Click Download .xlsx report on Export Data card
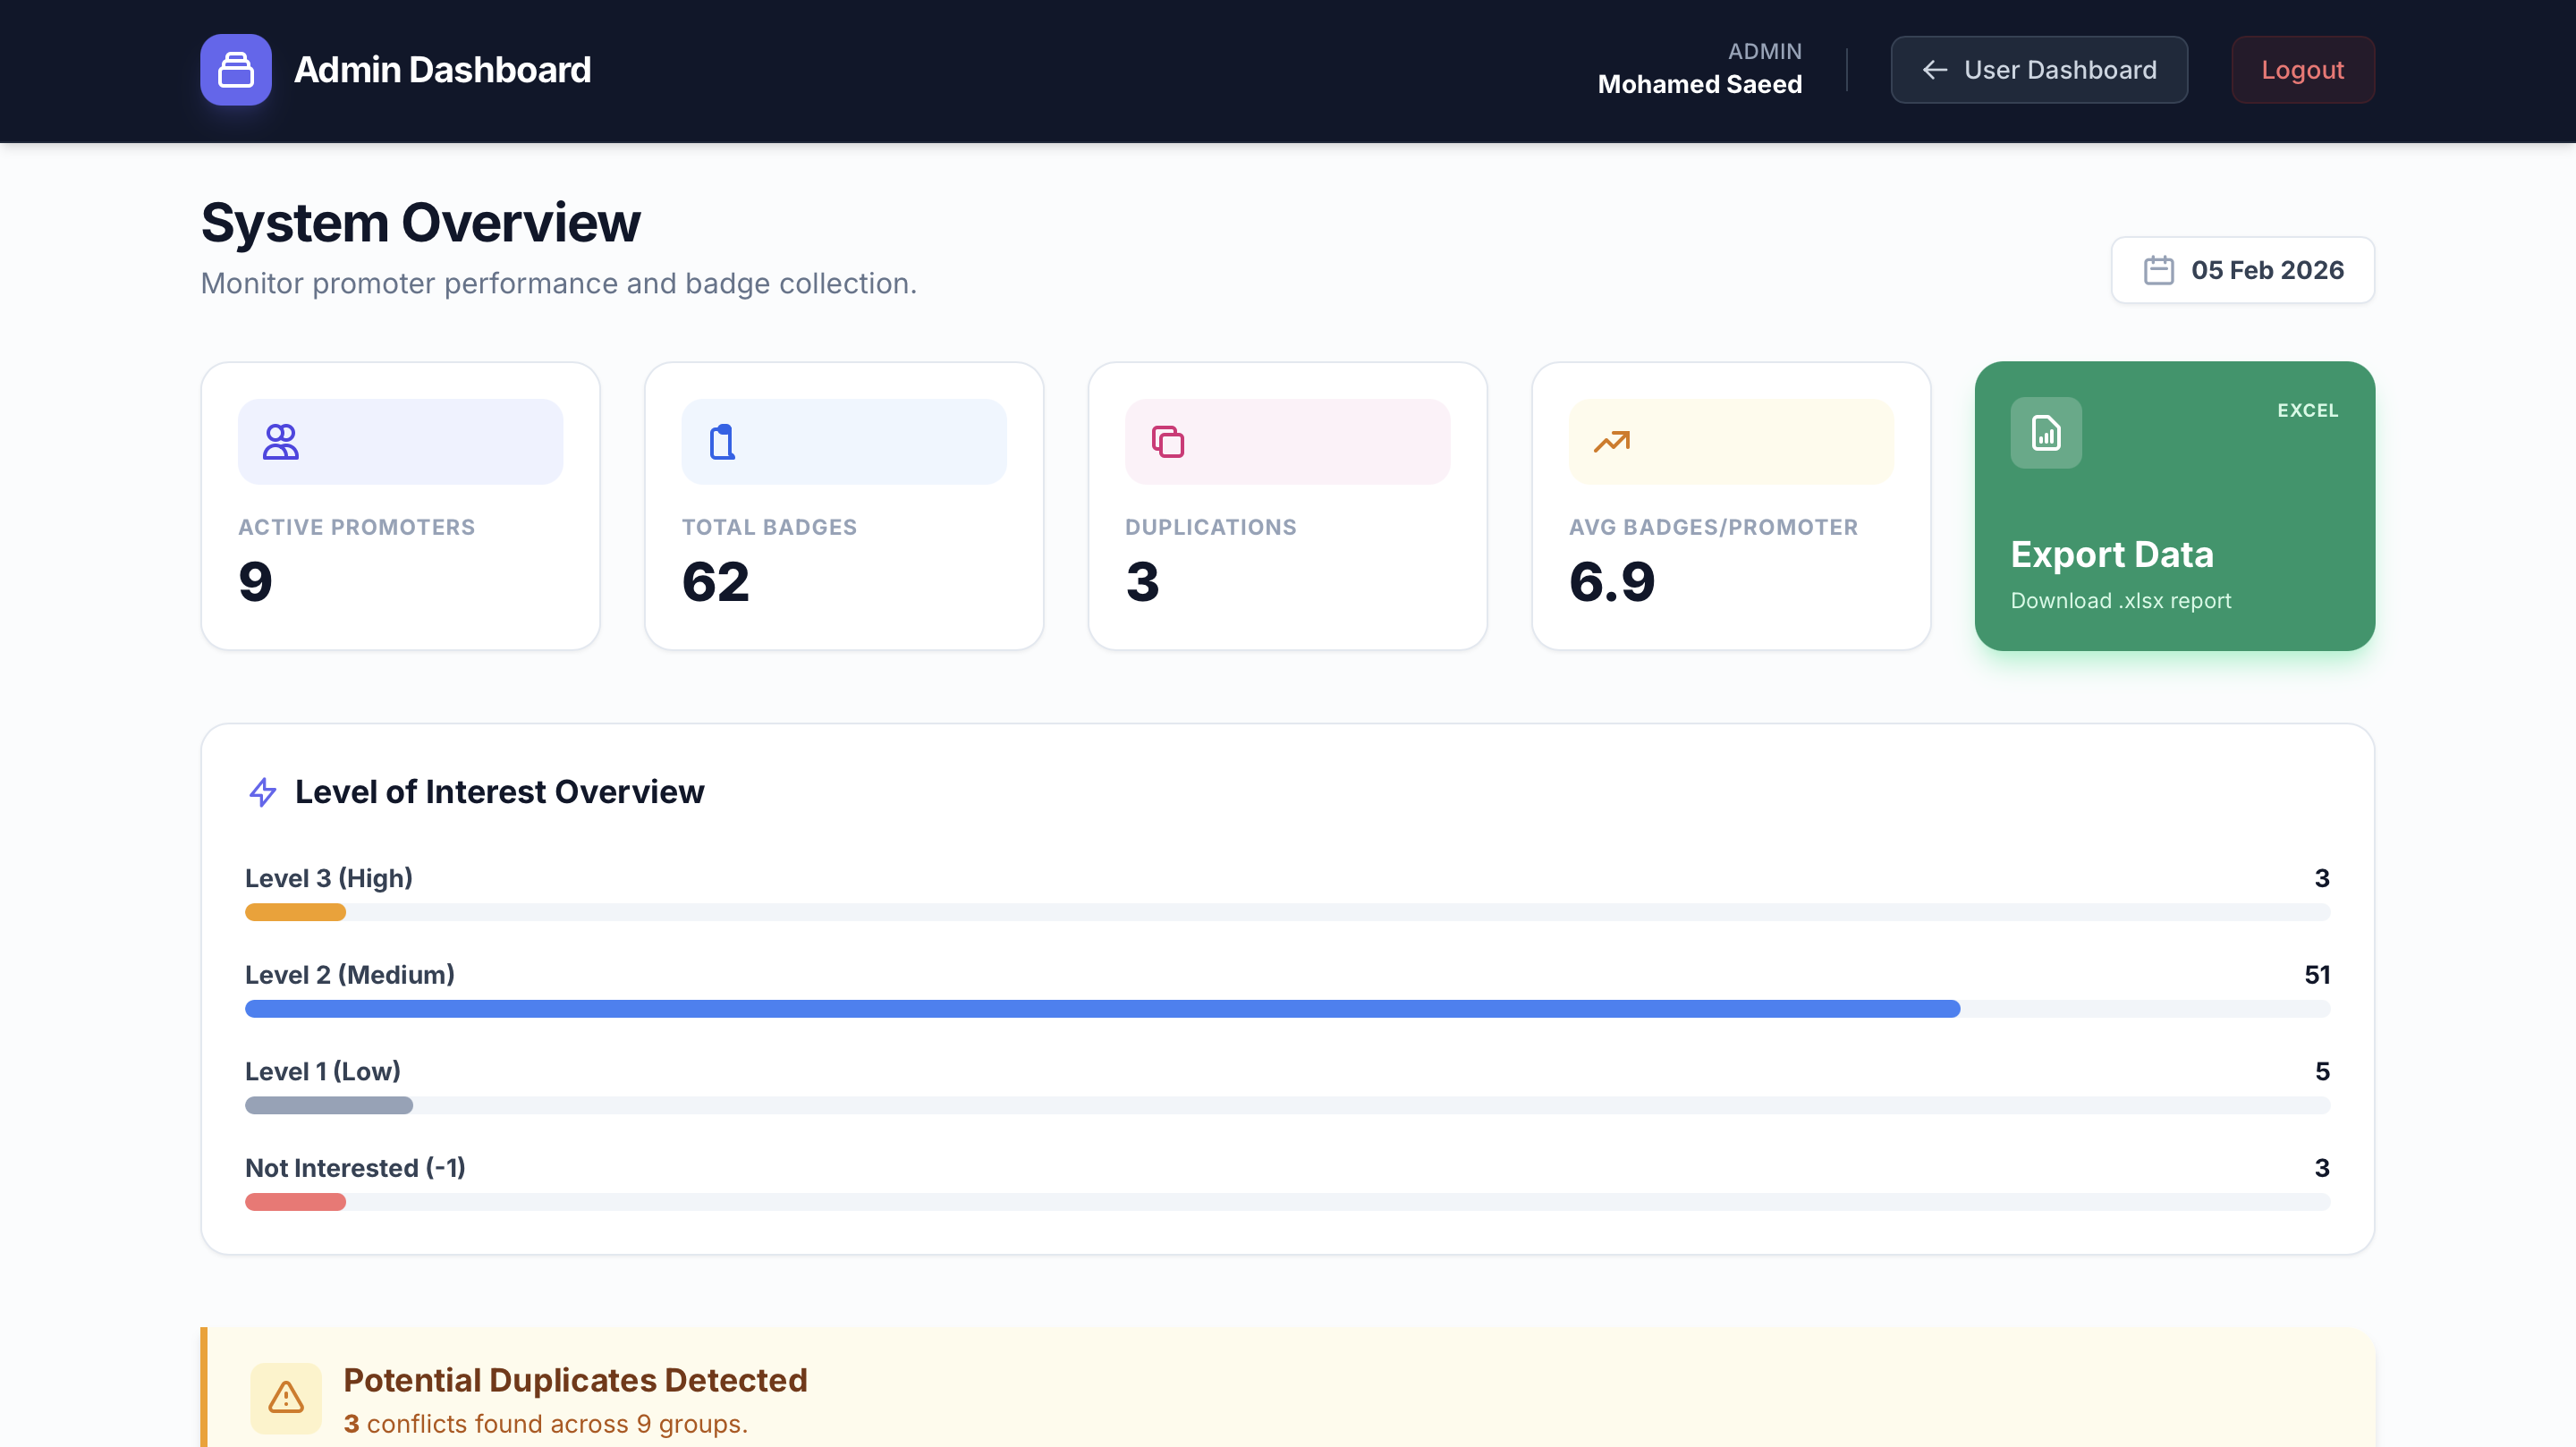 [x=2121, y=600]
